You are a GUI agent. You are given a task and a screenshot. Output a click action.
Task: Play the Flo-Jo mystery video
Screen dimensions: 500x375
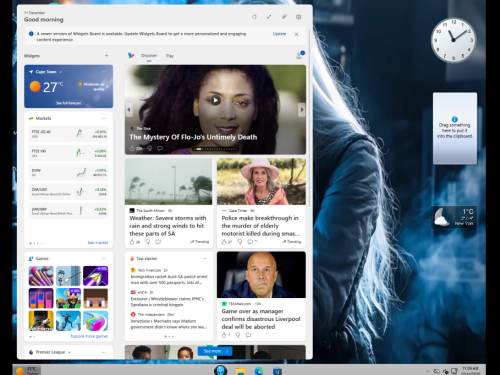[x=215, y=100]
